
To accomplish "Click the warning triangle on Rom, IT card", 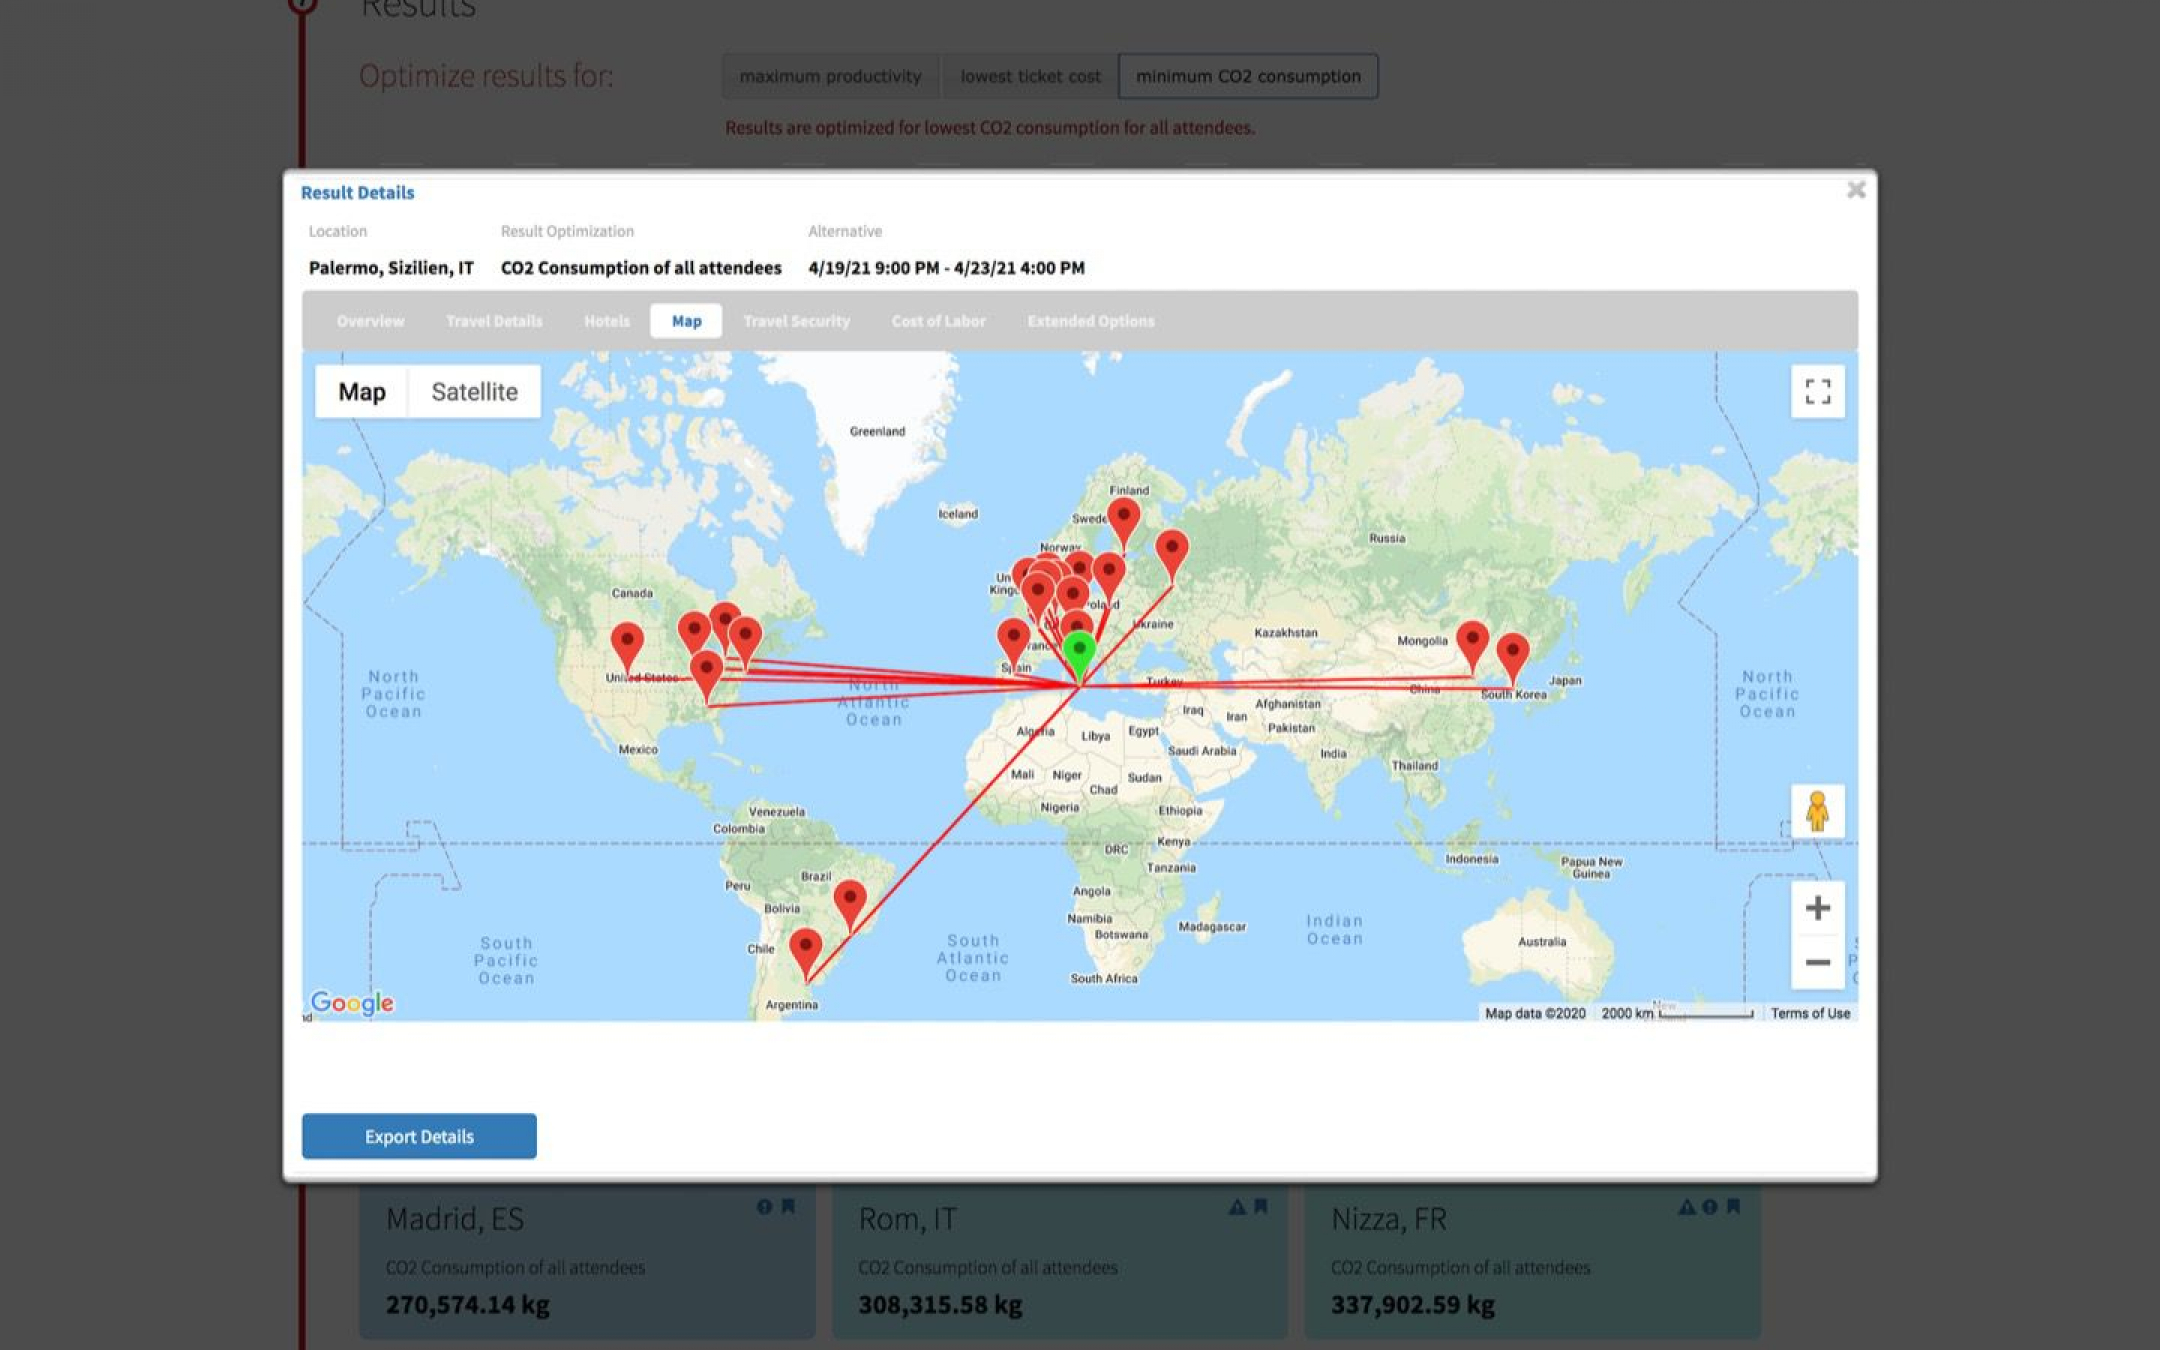I will coord(1236,1205).
